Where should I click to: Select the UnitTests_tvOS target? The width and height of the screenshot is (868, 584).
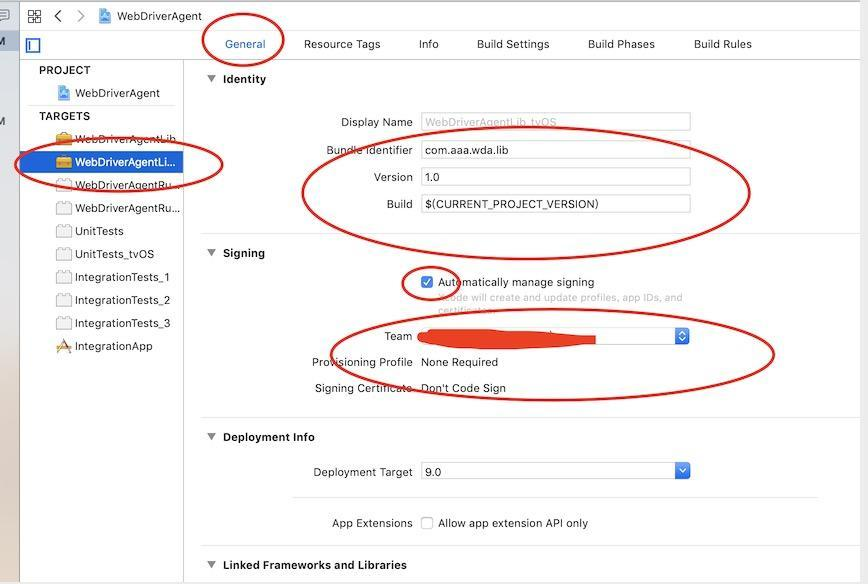coord(104,254)
